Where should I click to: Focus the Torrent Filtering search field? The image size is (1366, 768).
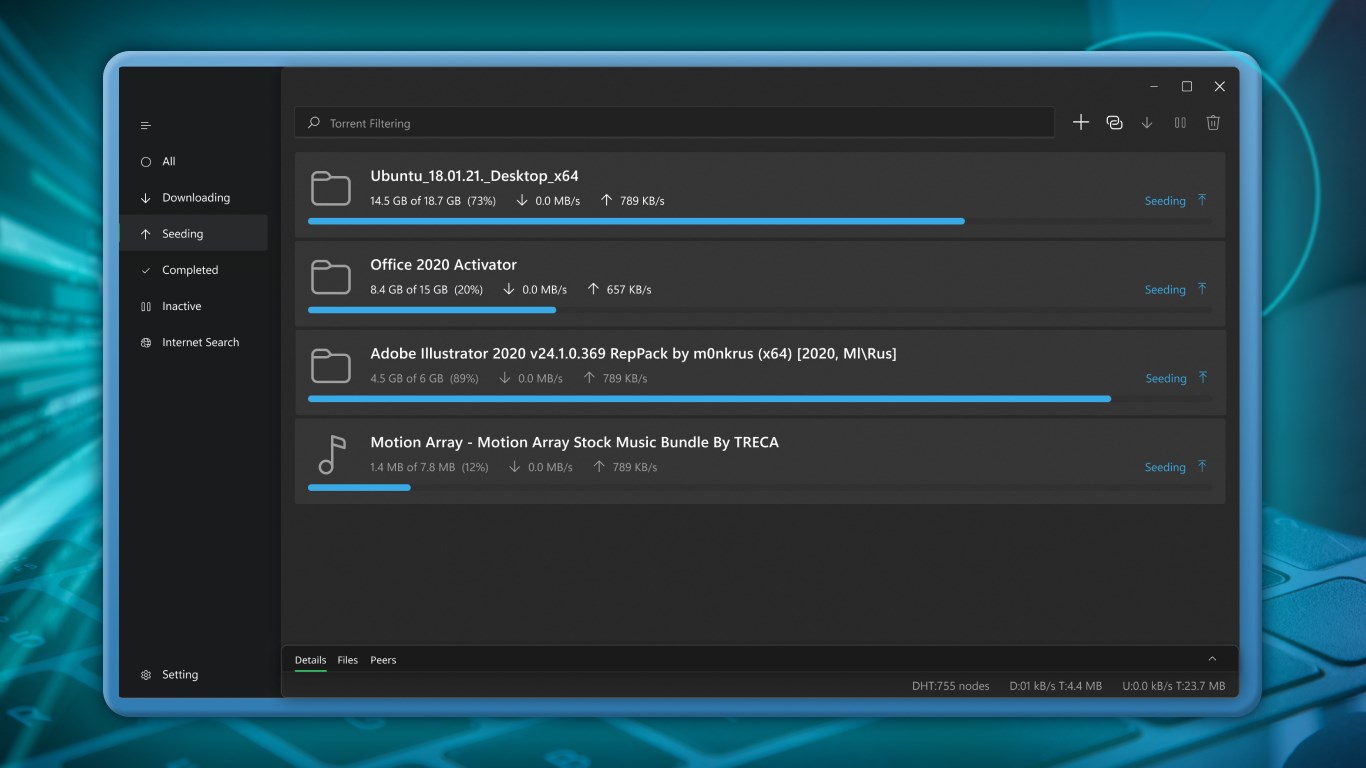674,123
